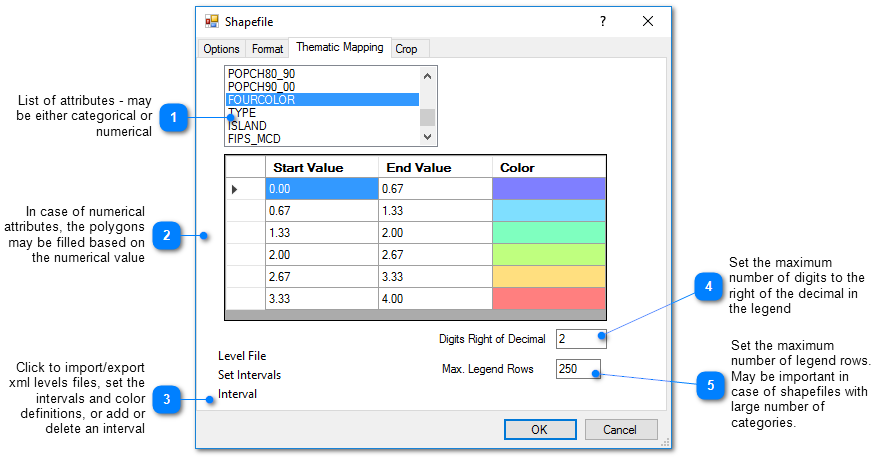The height and width of the screenshot is (459, 877).
Task: Click the Shapefile dialog title icon
Action: (212, 21)
